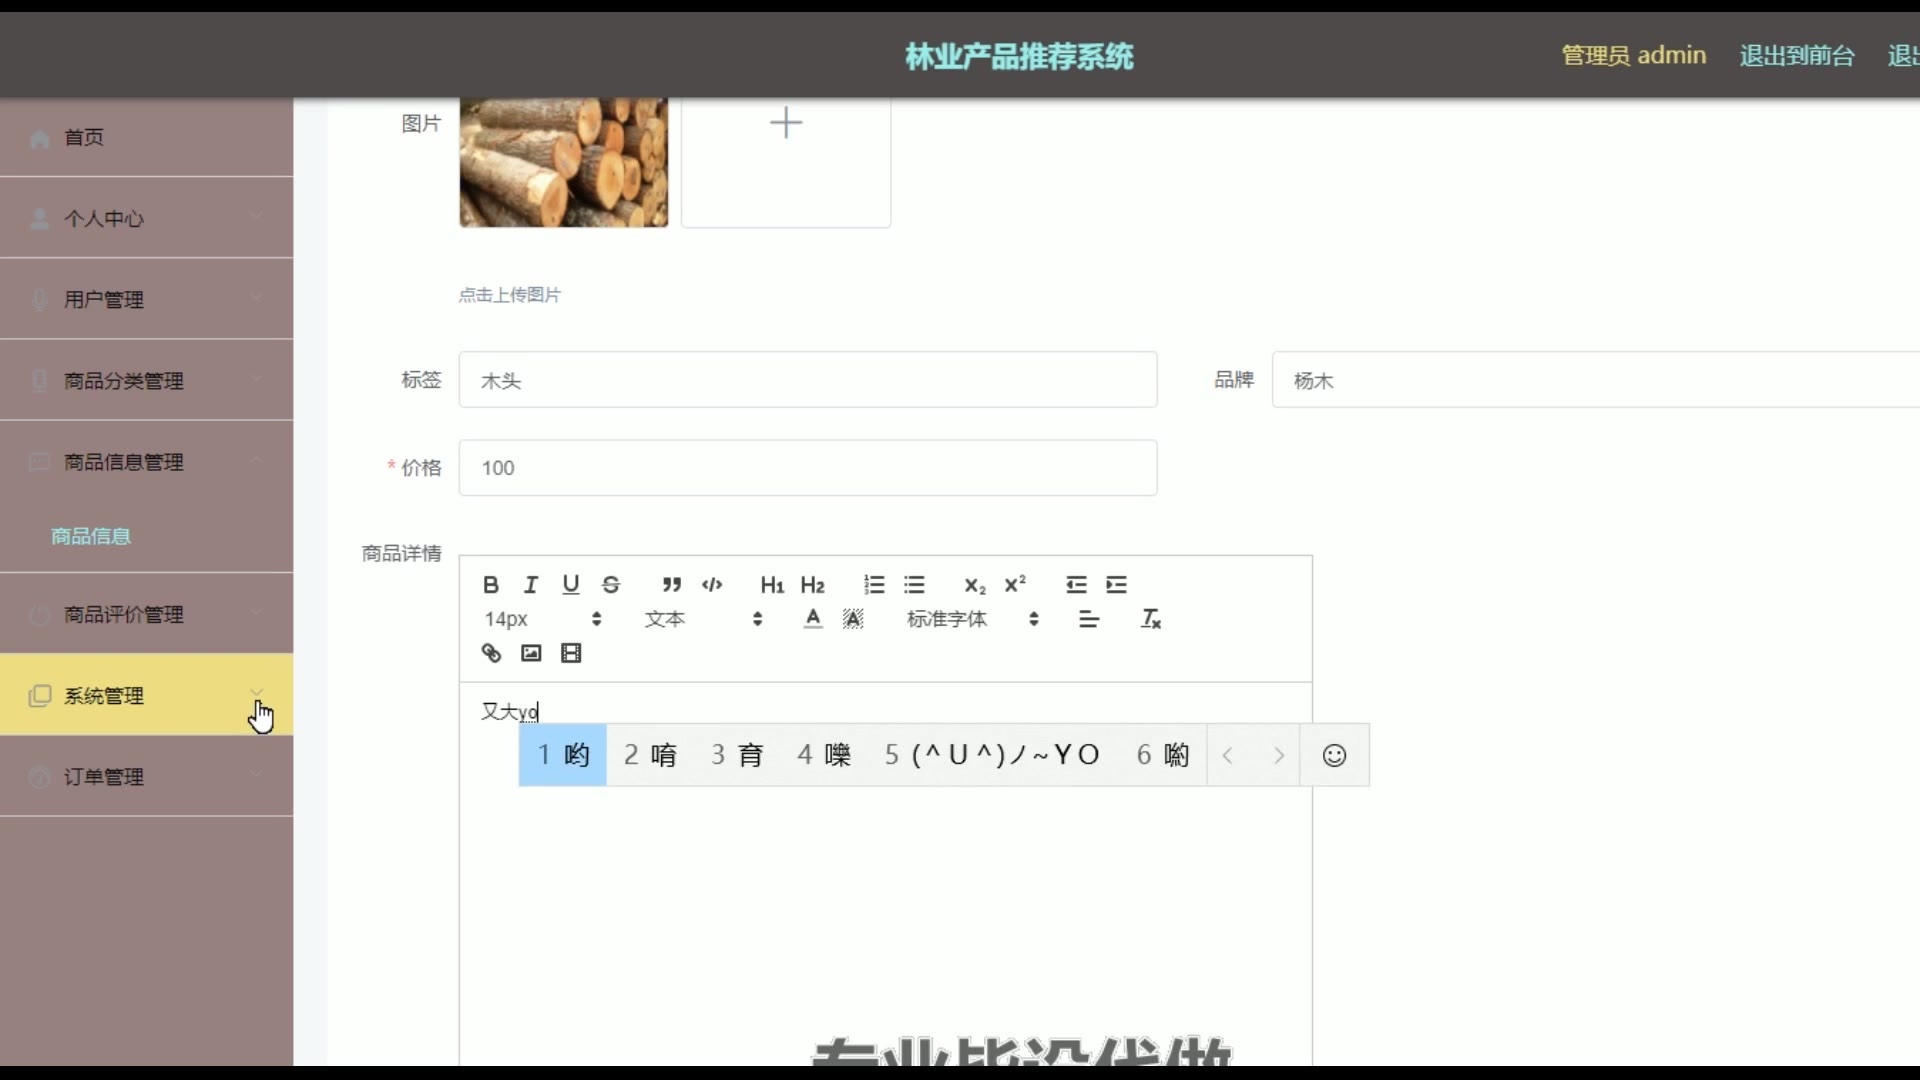Open the IME emoji panel
The image size is (1920, 1080).
1334,755
